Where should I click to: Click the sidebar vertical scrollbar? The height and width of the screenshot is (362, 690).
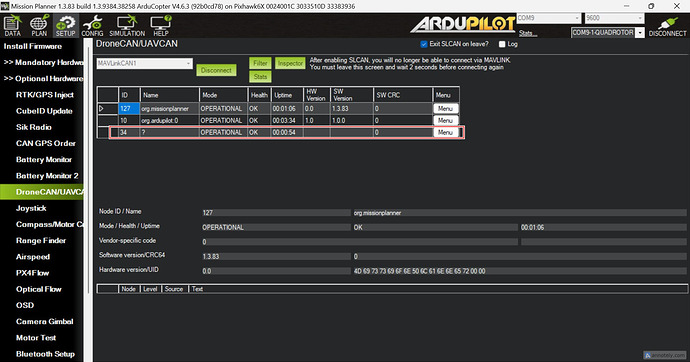click(x=88, y=198)
